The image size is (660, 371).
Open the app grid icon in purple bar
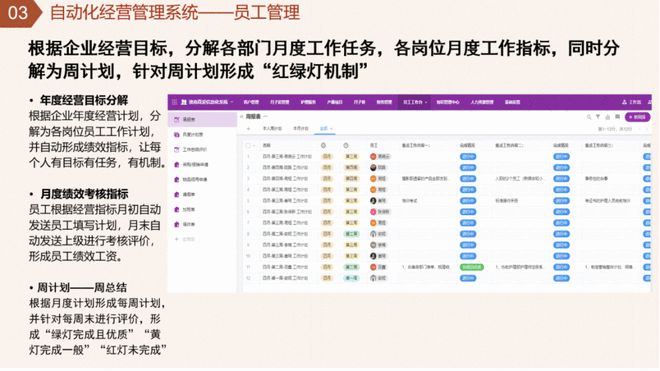click(x=174, y=102)
